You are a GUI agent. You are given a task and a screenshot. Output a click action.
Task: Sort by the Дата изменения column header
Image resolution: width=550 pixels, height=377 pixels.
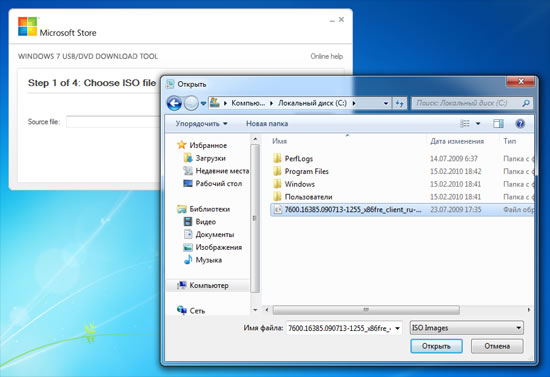coord(457,141)
